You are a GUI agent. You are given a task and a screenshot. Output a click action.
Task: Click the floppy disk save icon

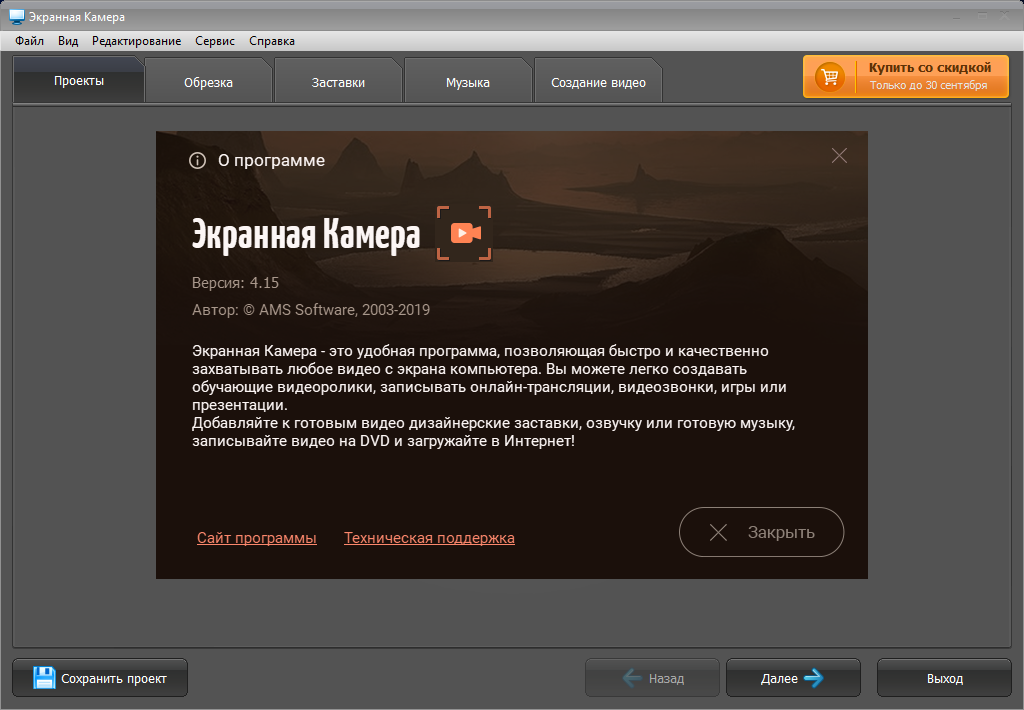tap(44, 678)
